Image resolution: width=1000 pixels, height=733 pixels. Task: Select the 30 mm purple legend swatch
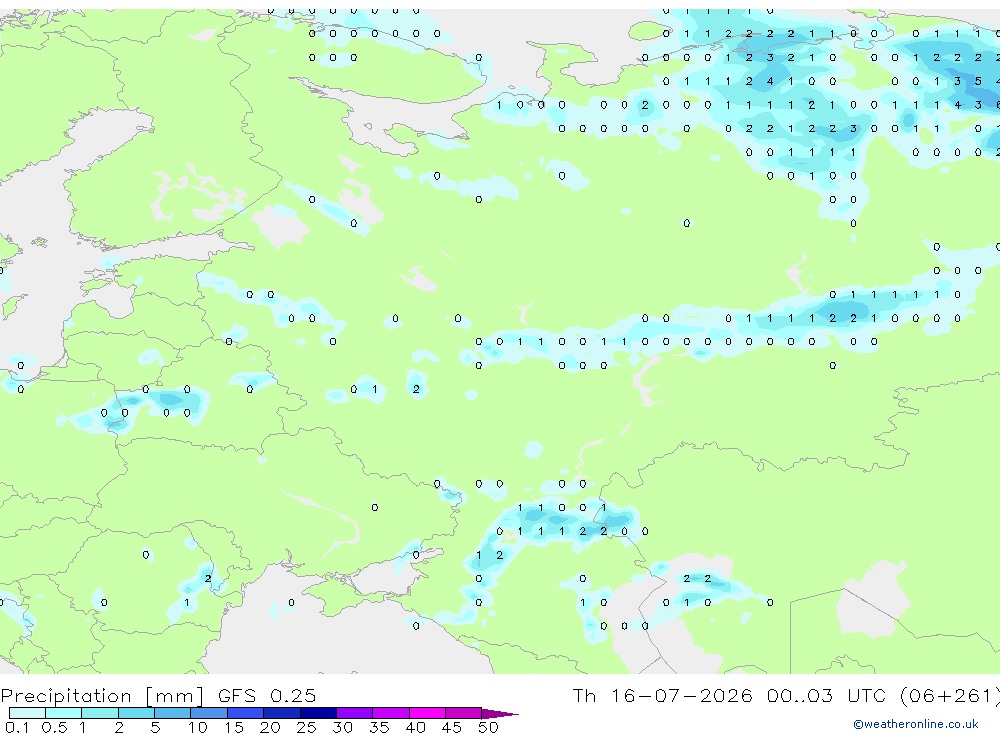coord(354,713)
